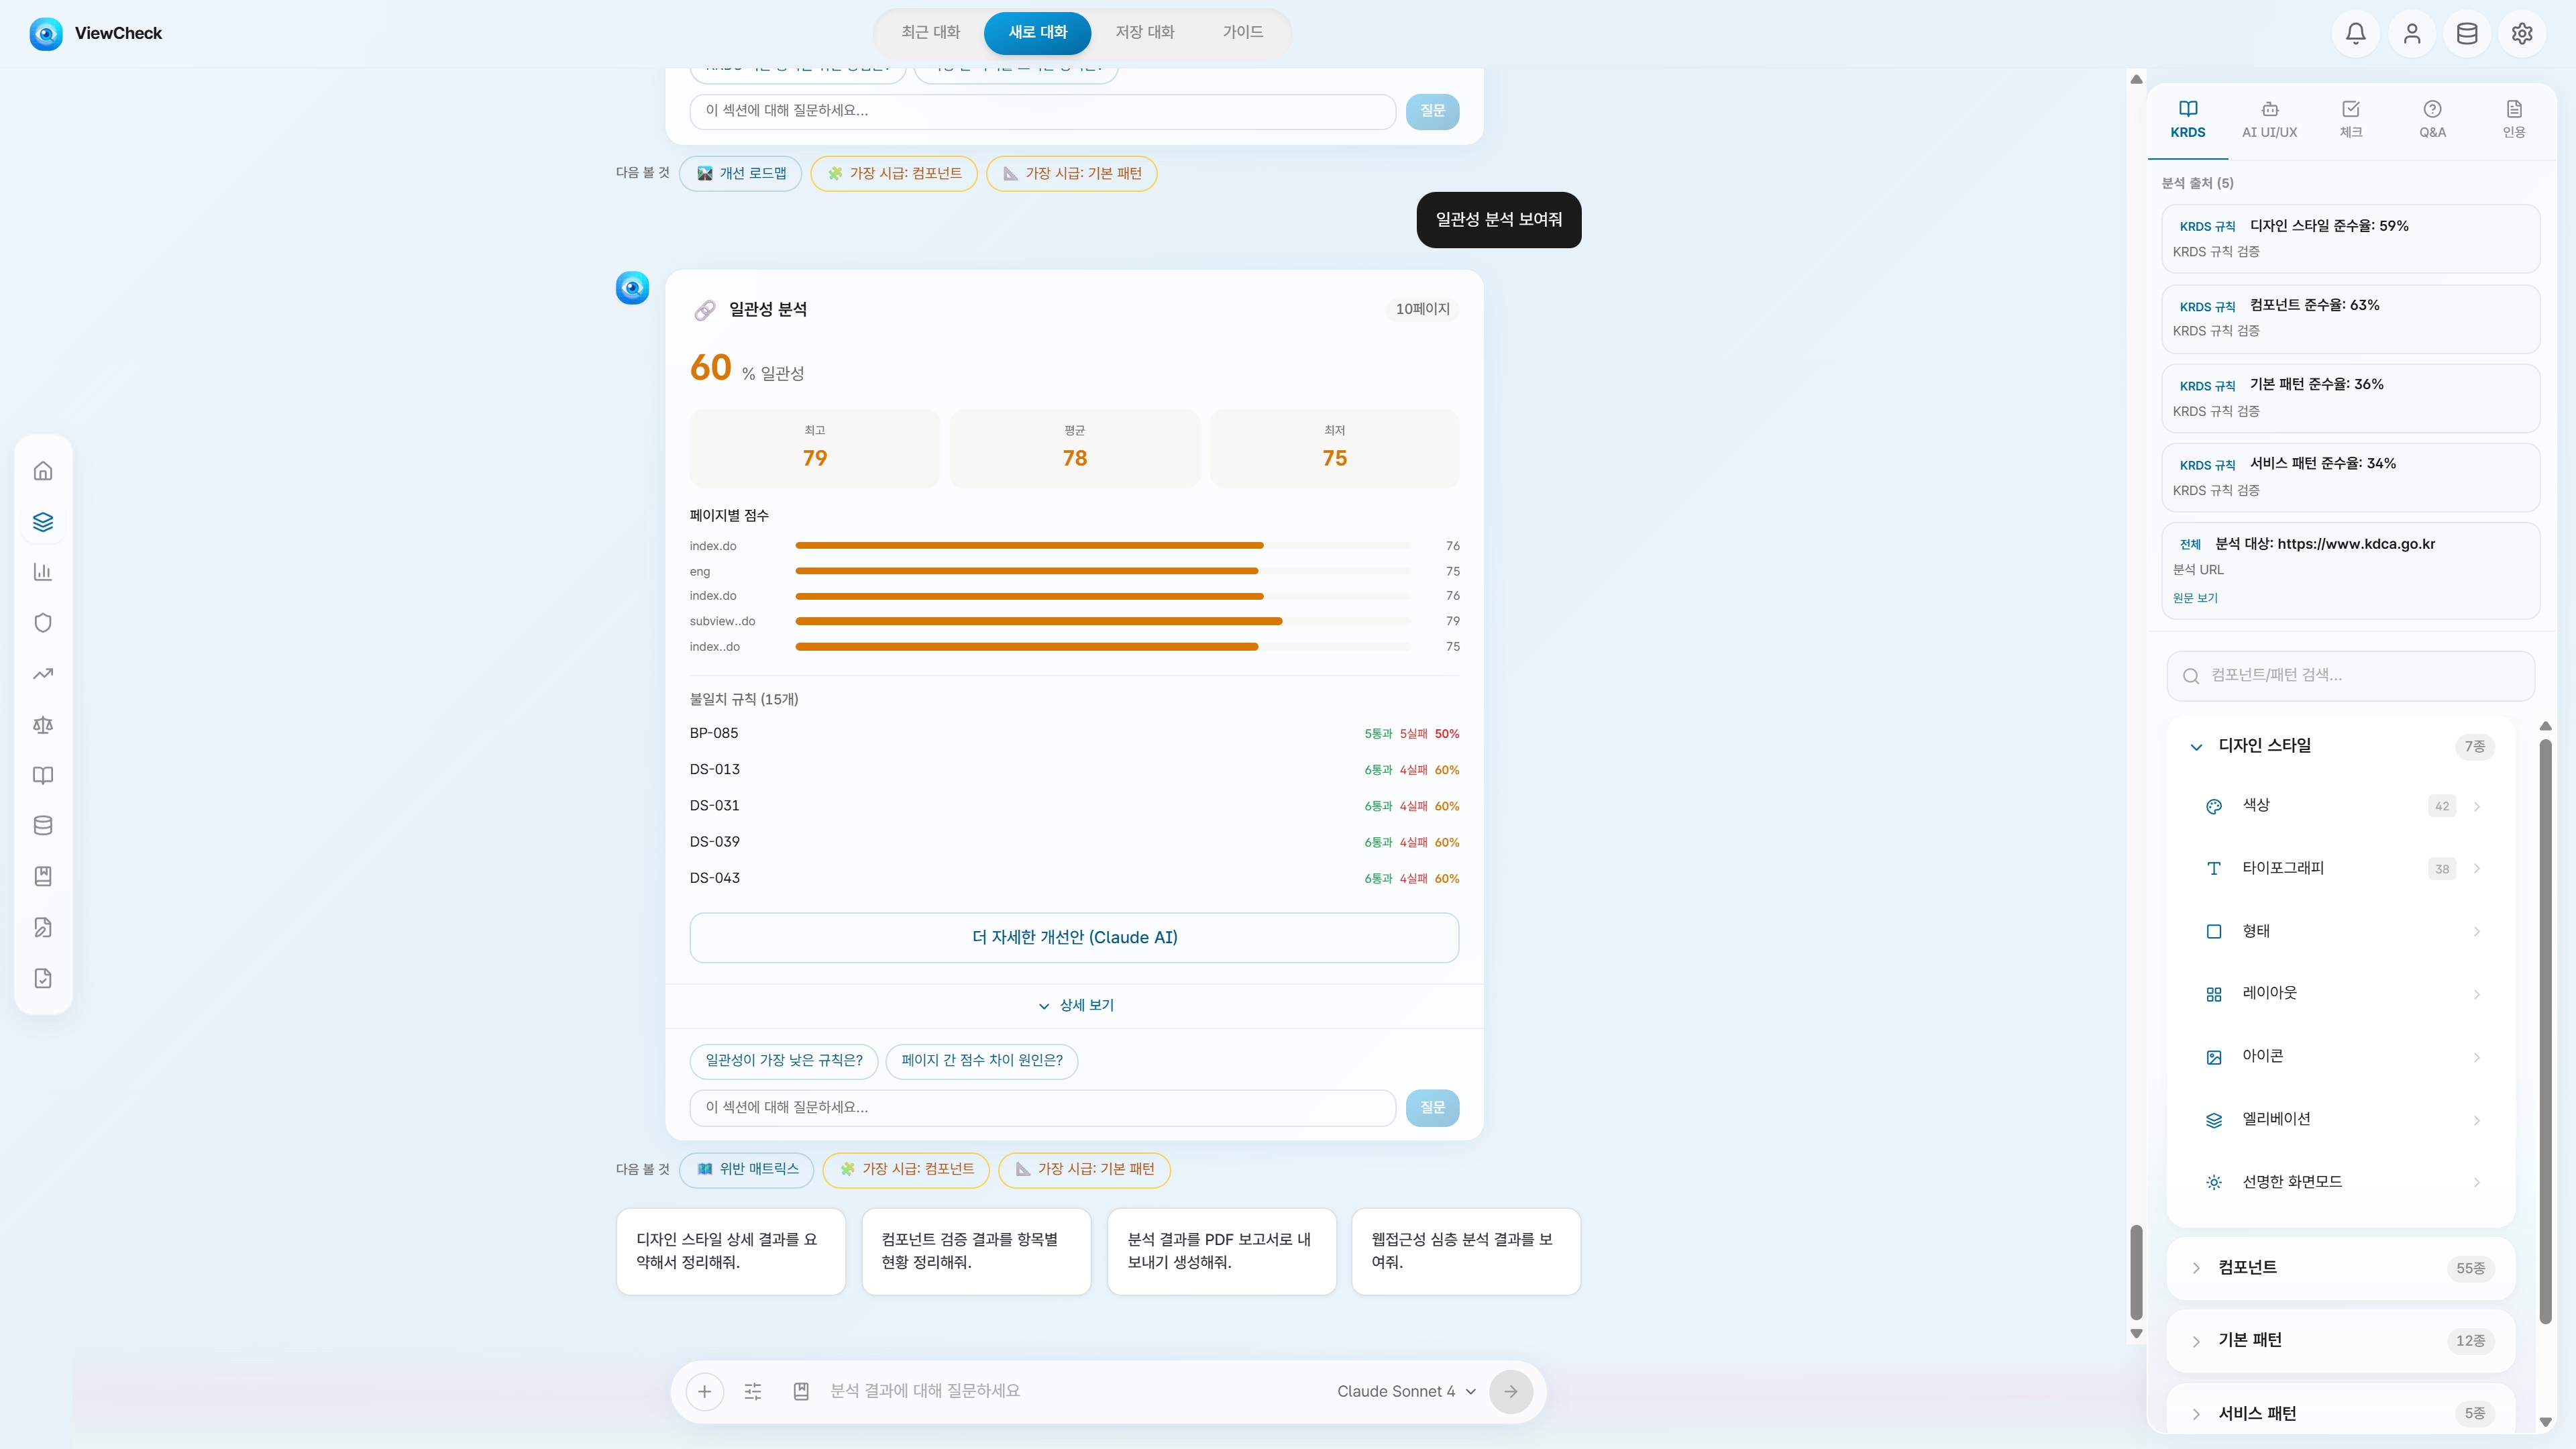Image resolution: width=2576 pixels, height=1449 pixels.
Task: Switch to the 인용 panel tab
Action: click(2514, 120)
